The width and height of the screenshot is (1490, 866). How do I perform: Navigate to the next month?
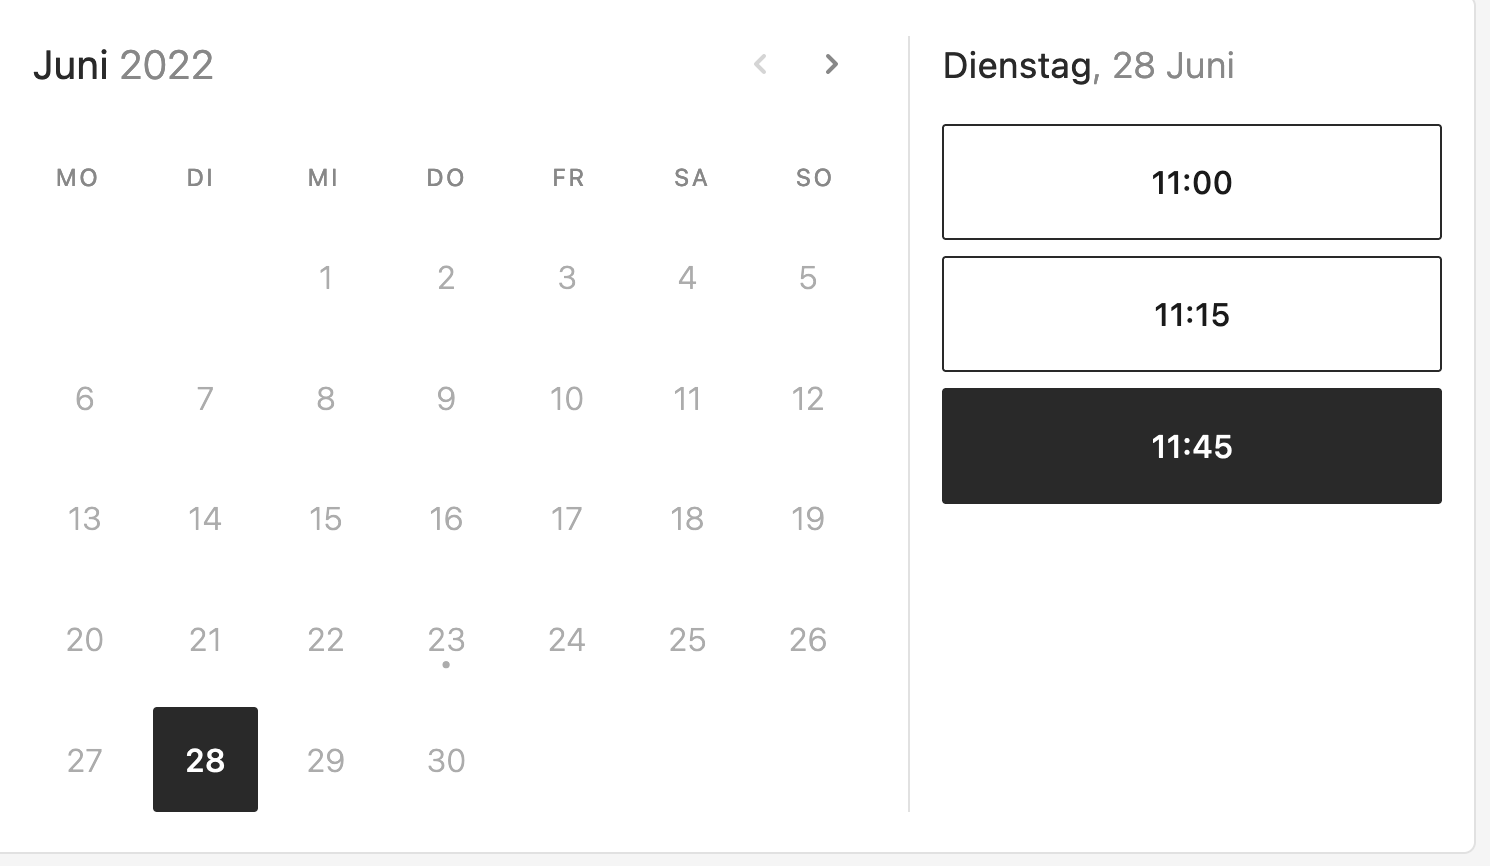(x=832, y=64)
